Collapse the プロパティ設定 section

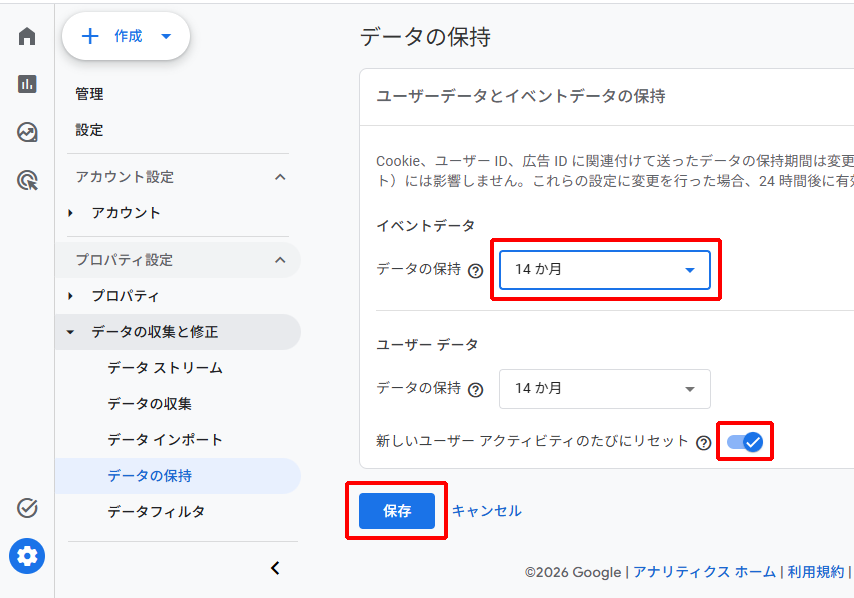pyautogui.click(x=280, y=260)
